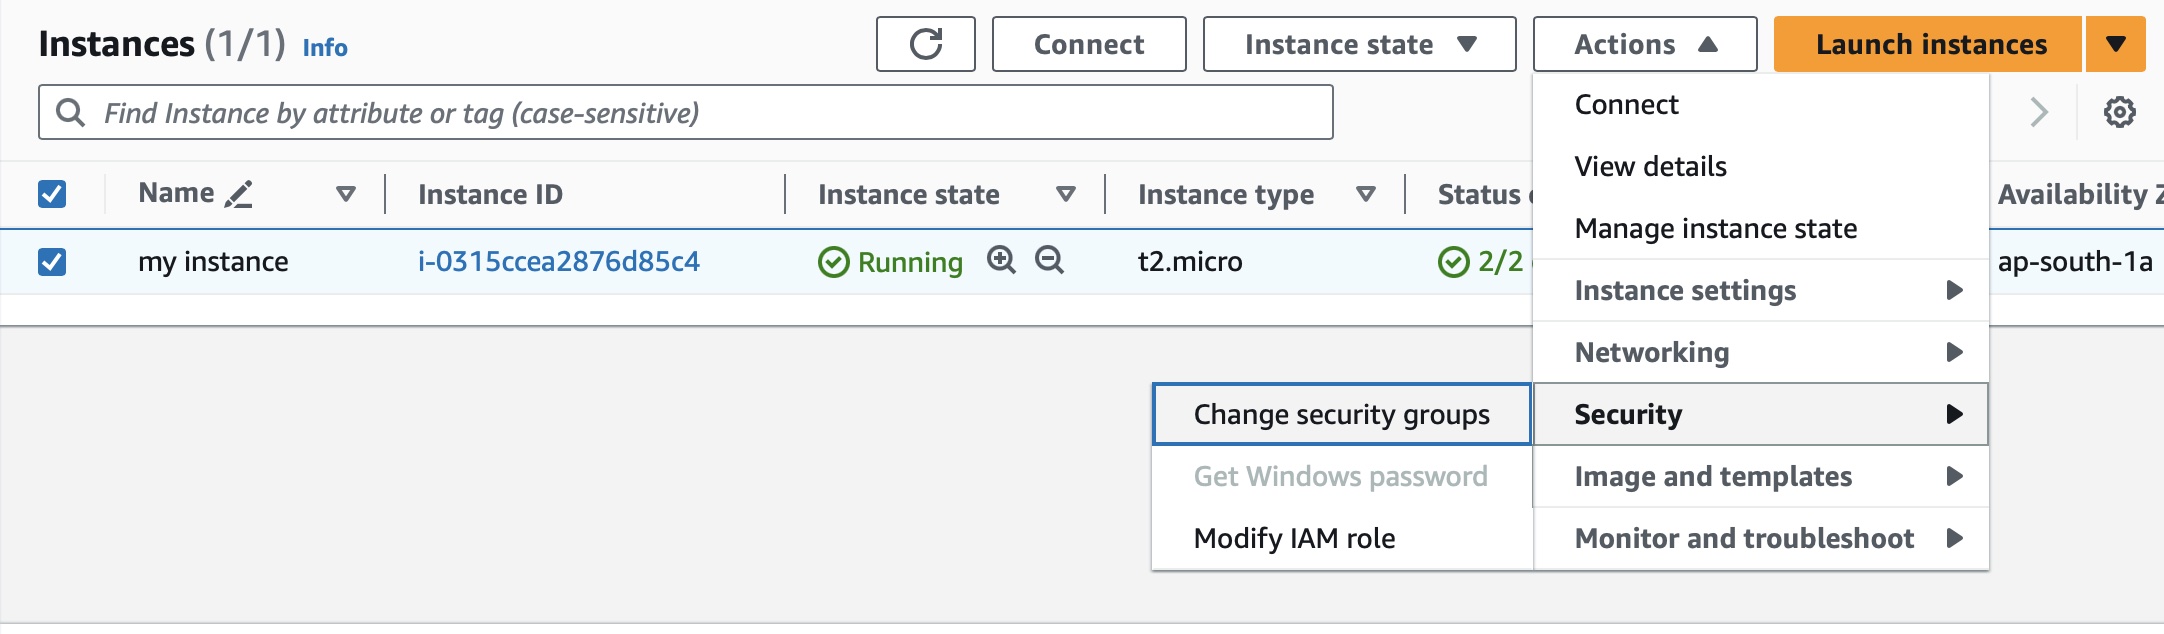2164x634 pixels.
Task: Choose Modify IAM role menu item
Action: click(x=1294, y=538)
